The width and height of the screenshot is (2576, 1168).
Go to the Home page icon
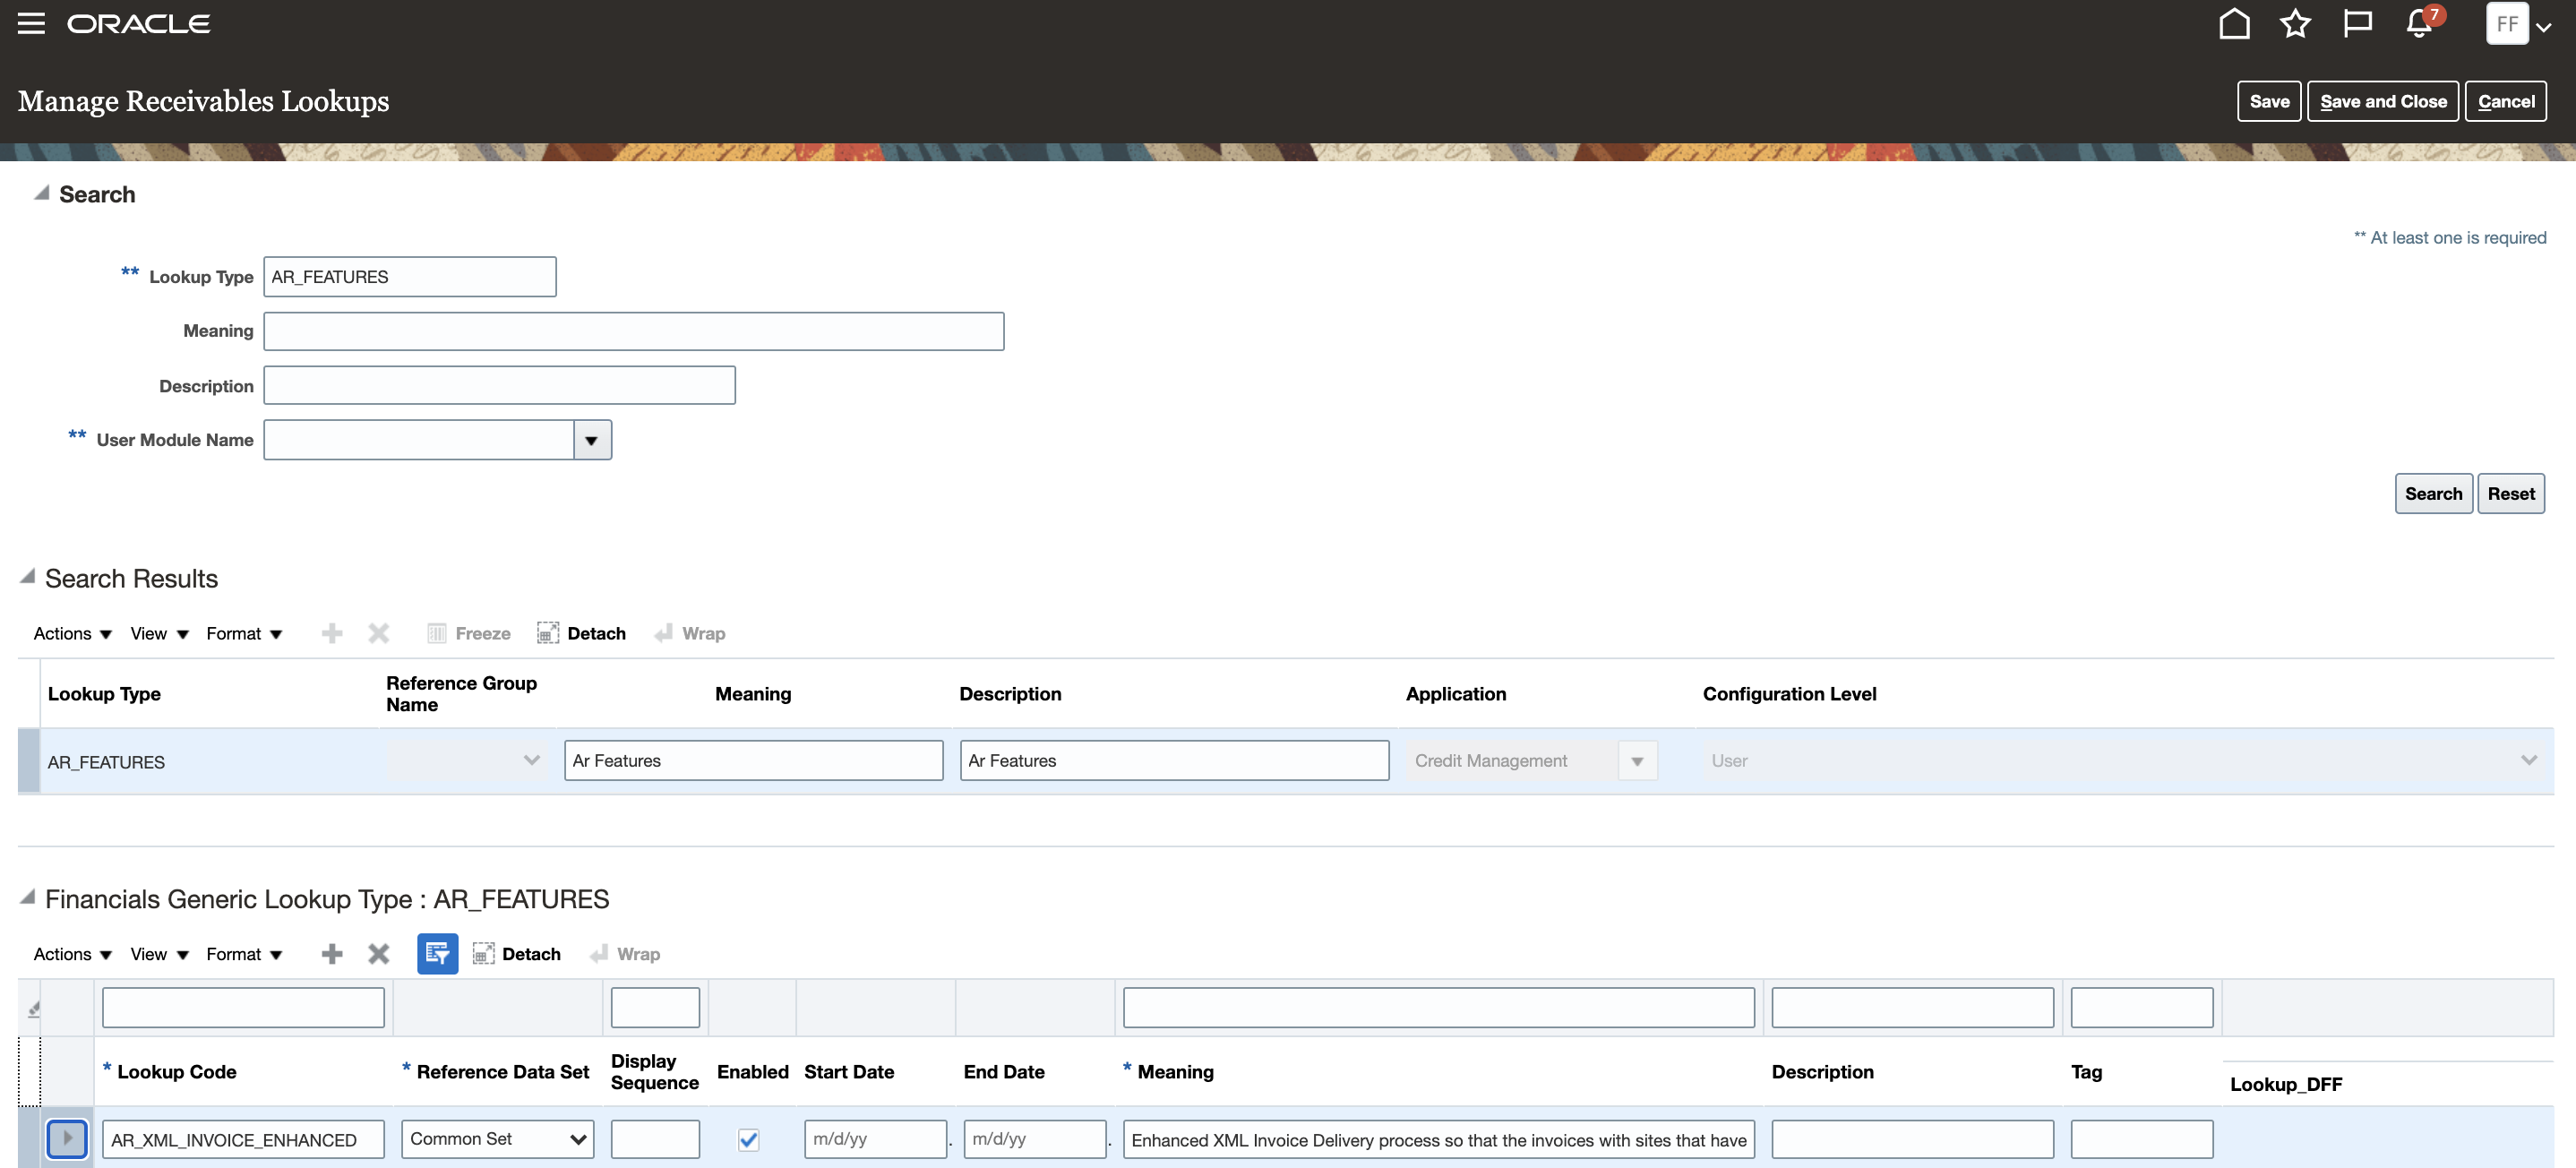point(2233,23)
